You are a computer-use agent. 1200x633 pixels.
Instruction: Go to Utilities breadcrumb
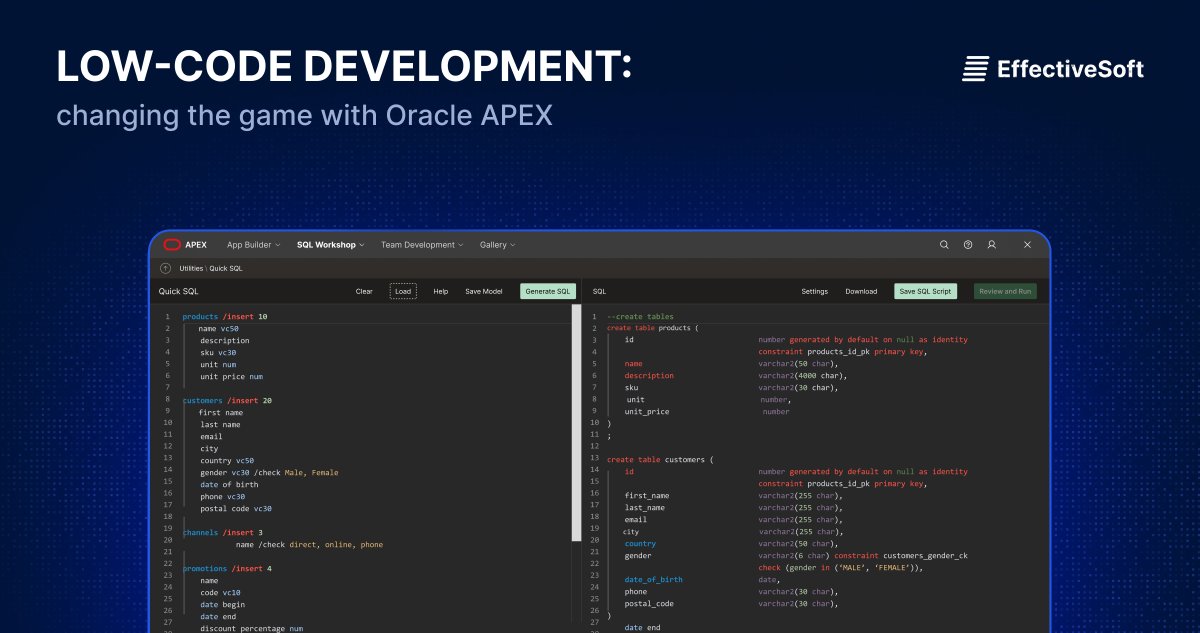pos(191,268)
